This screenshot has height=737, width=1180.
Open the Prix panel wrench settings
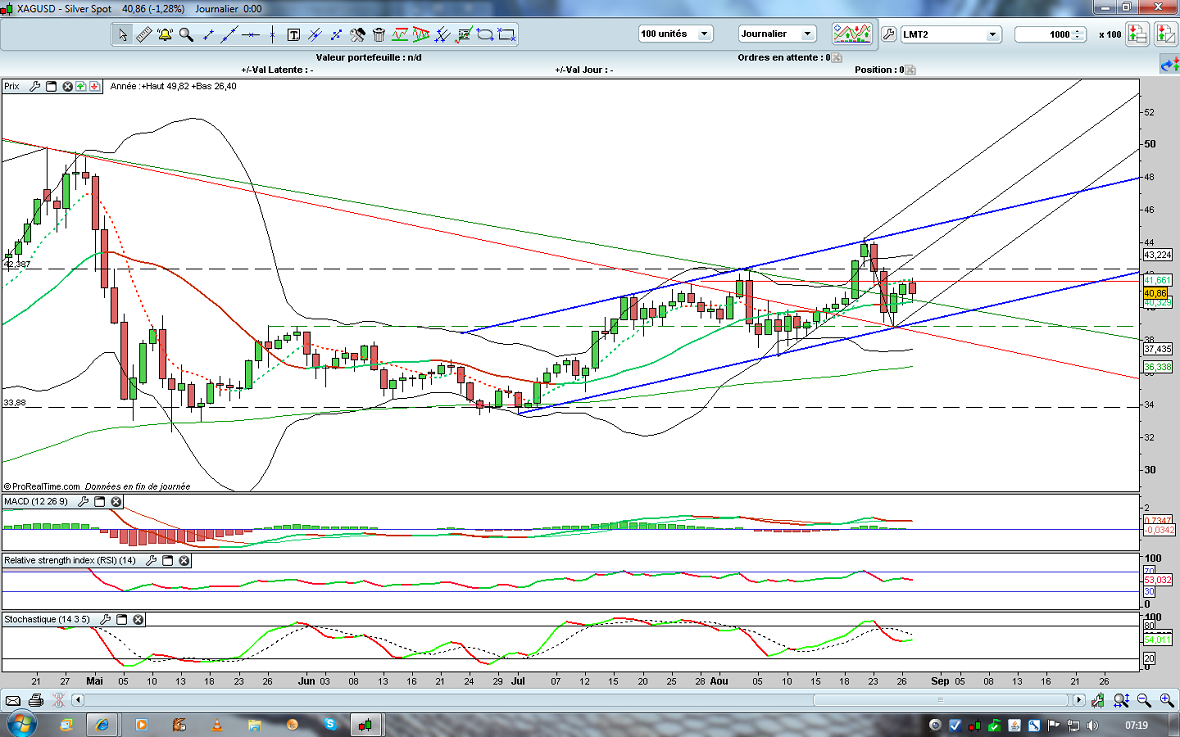(35, 87)
